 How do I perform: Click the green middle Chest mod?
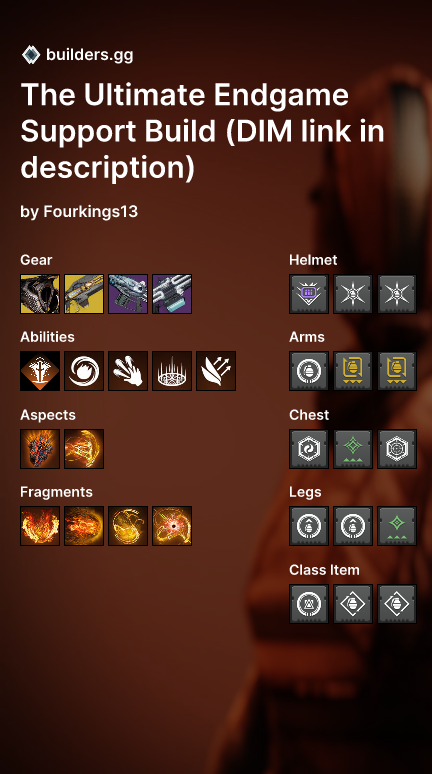tap(353, 449)
